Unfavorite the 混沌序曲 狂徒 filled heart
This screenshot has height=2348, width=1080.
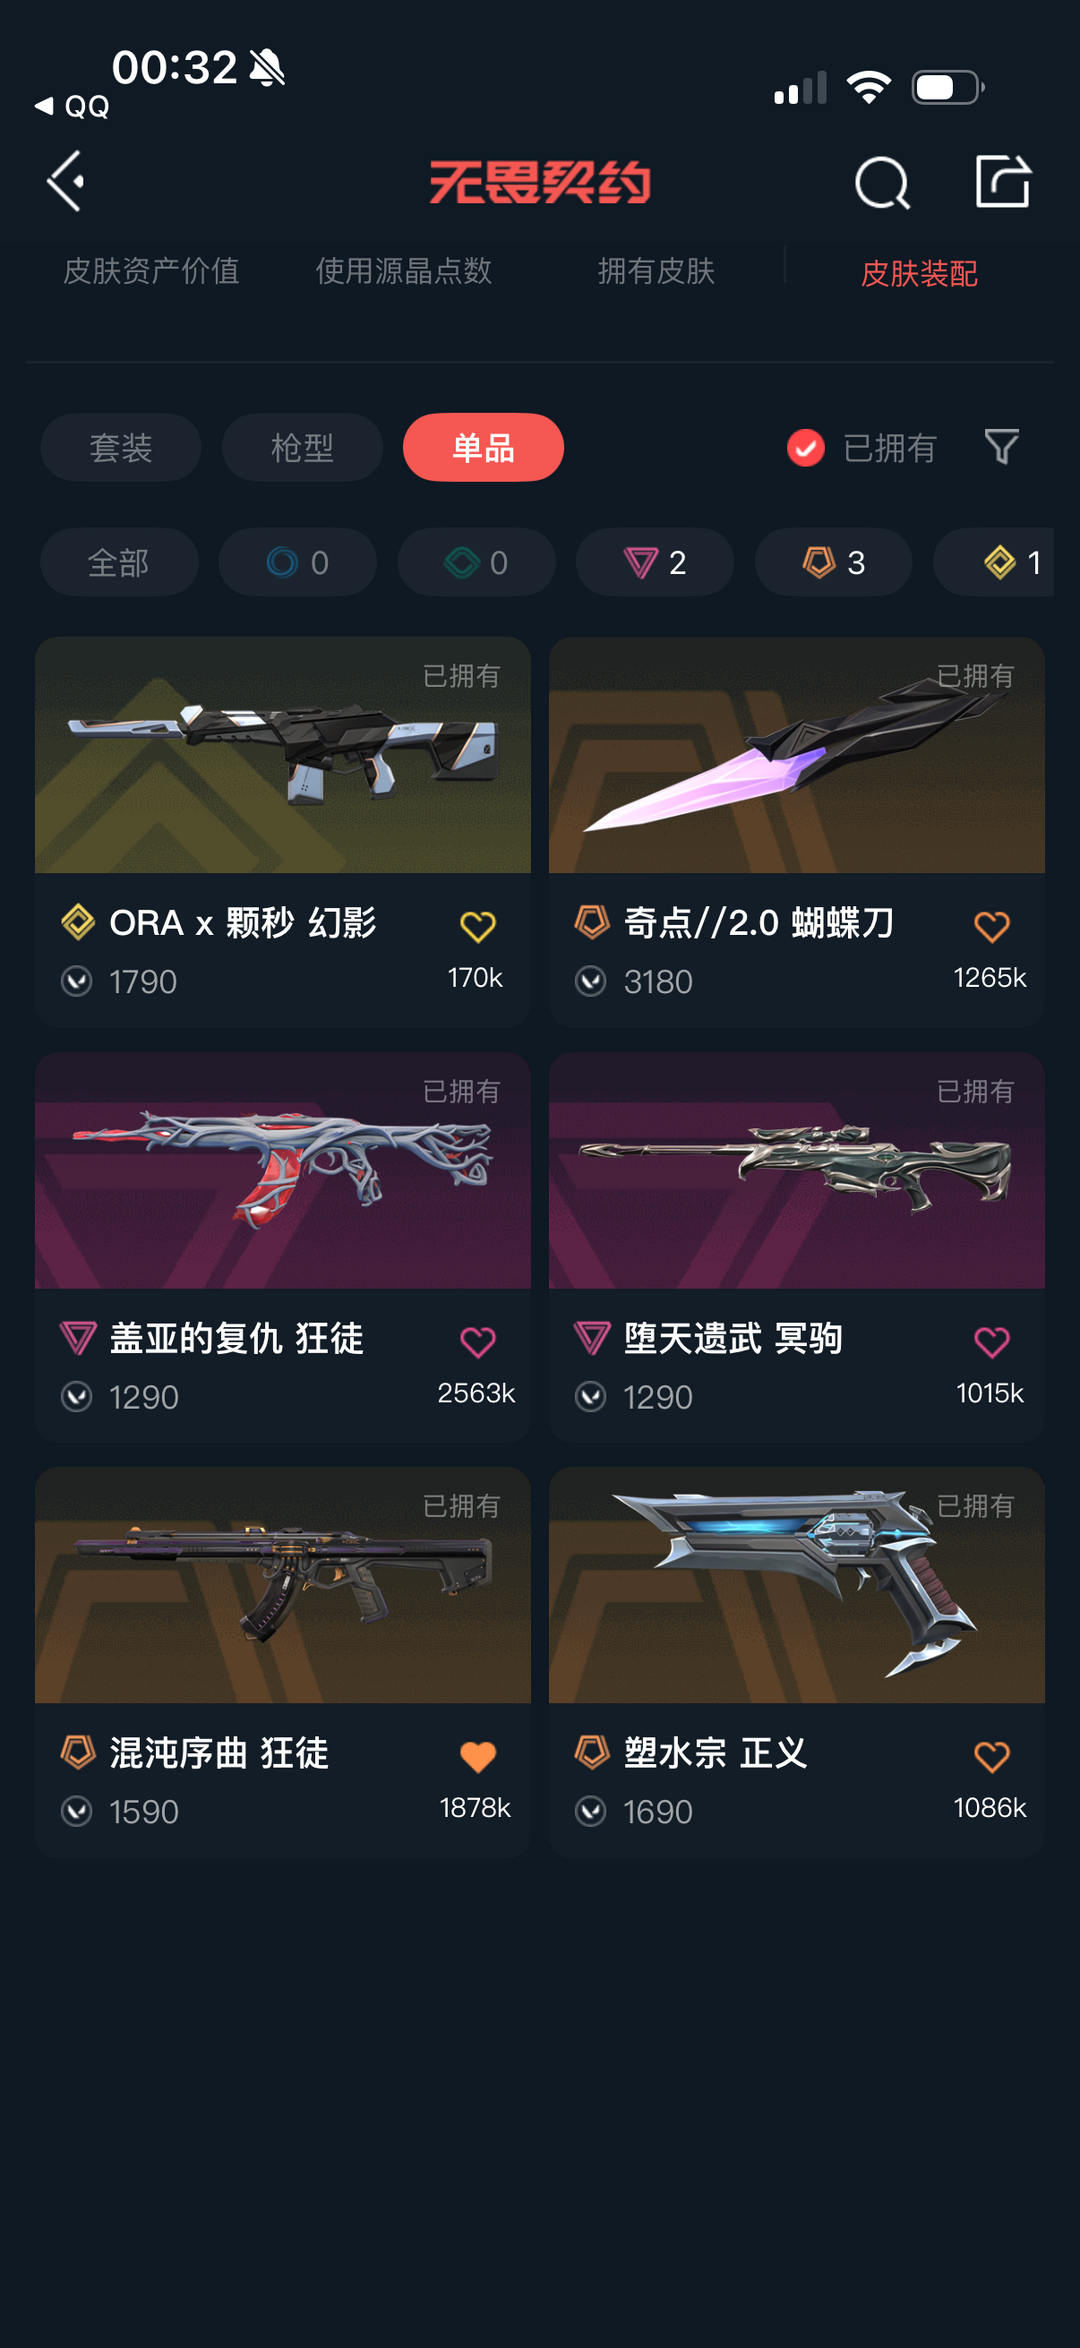point(478,1757)
